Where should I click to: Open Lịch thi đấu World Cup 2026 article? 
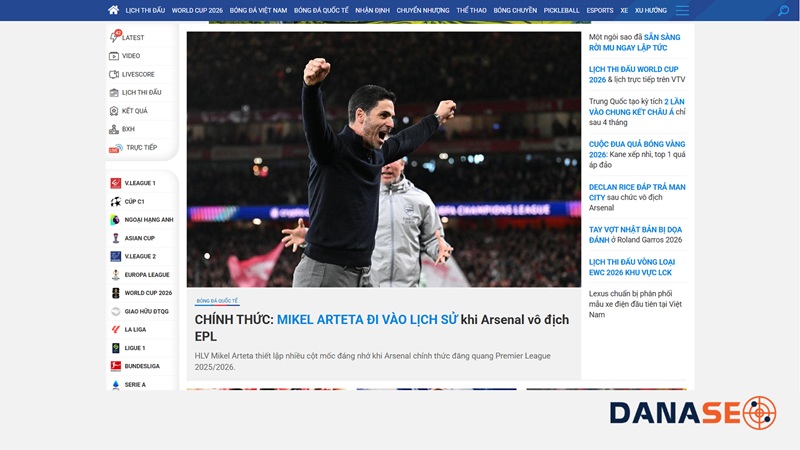(637, 74)
